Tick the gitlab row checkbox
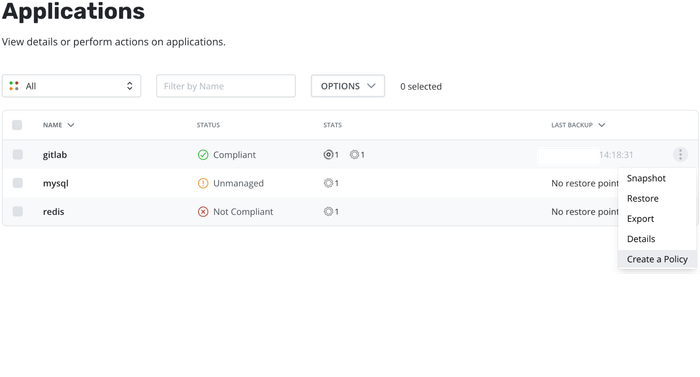This screenshot has height=377, width=700. tap(17, 155)
